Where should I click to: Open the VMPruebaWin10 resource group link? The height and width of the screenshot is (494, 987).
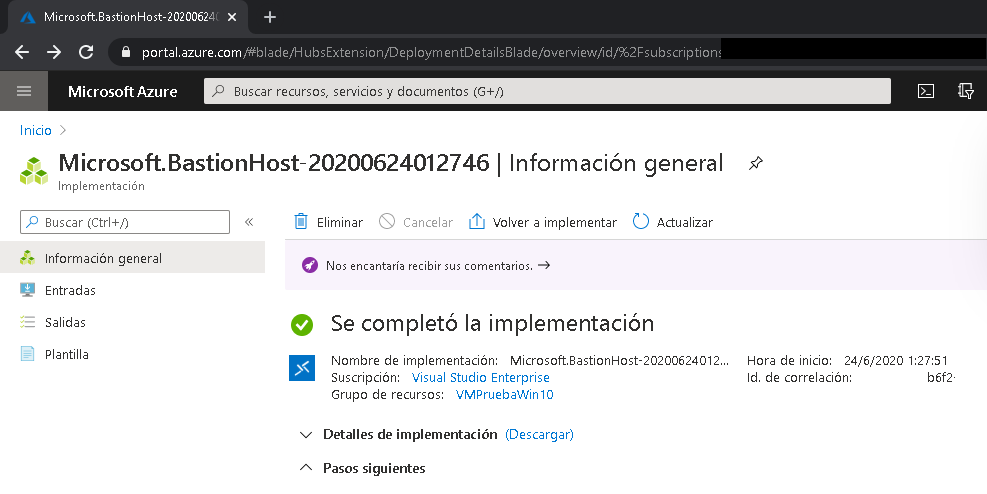(504, 395)
